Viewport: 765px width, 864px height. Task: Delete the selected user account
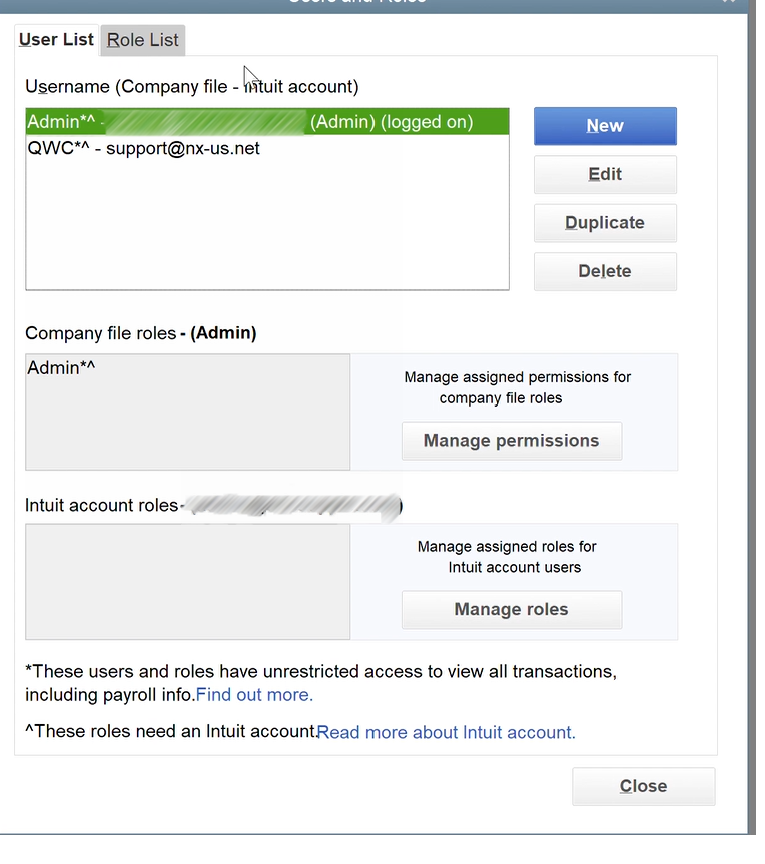[x=604, y=271]
